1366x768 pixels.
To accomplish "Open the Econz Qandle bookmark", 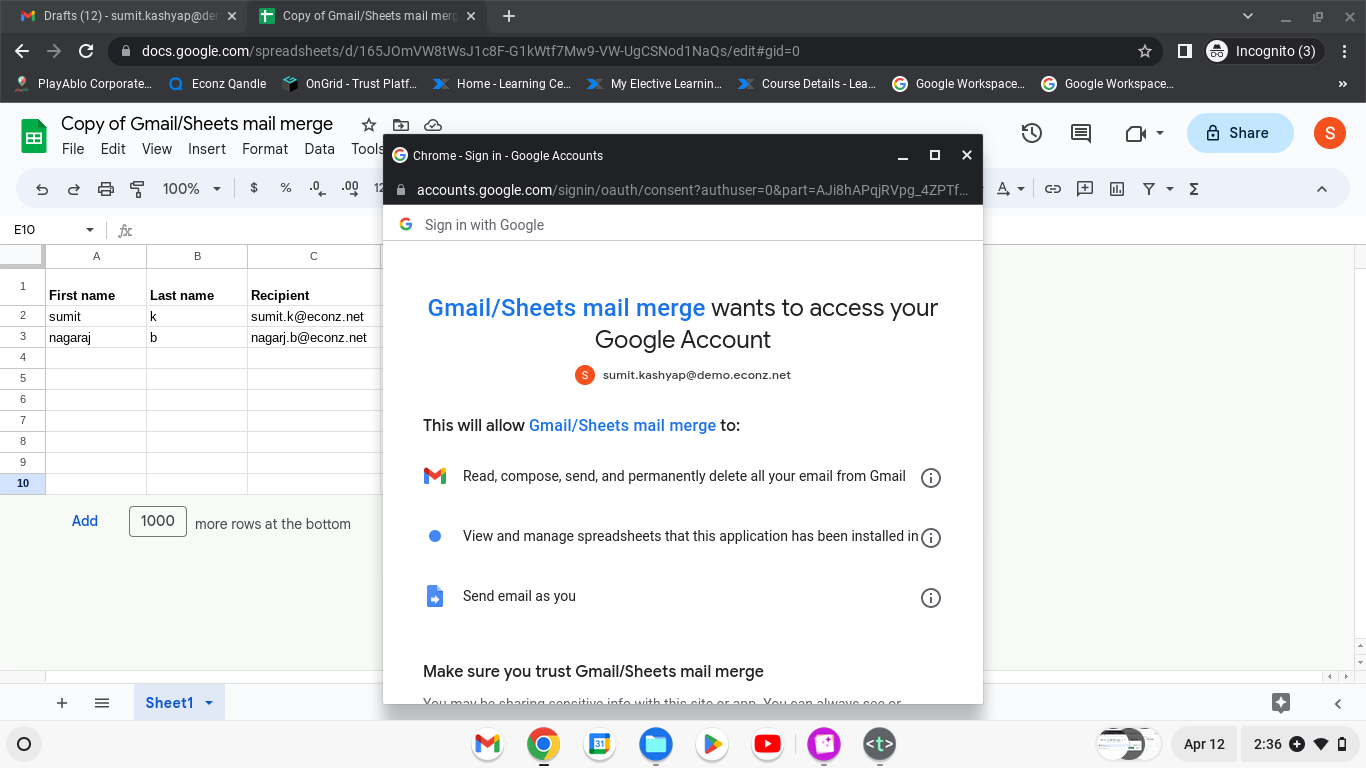I will (x=218, y=84).
